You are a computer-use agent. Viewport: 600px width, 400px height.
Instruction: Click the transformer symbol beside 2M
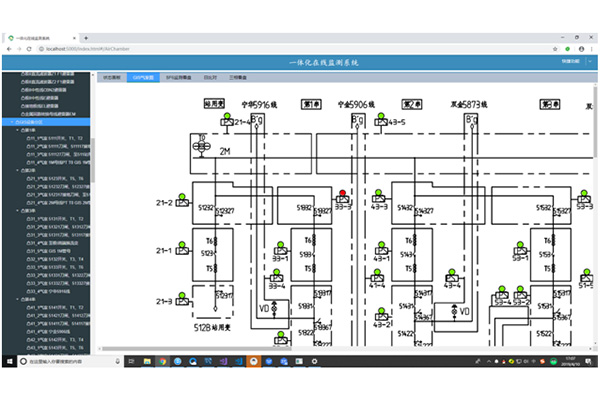pyautogui.click(x=203, y=146)
